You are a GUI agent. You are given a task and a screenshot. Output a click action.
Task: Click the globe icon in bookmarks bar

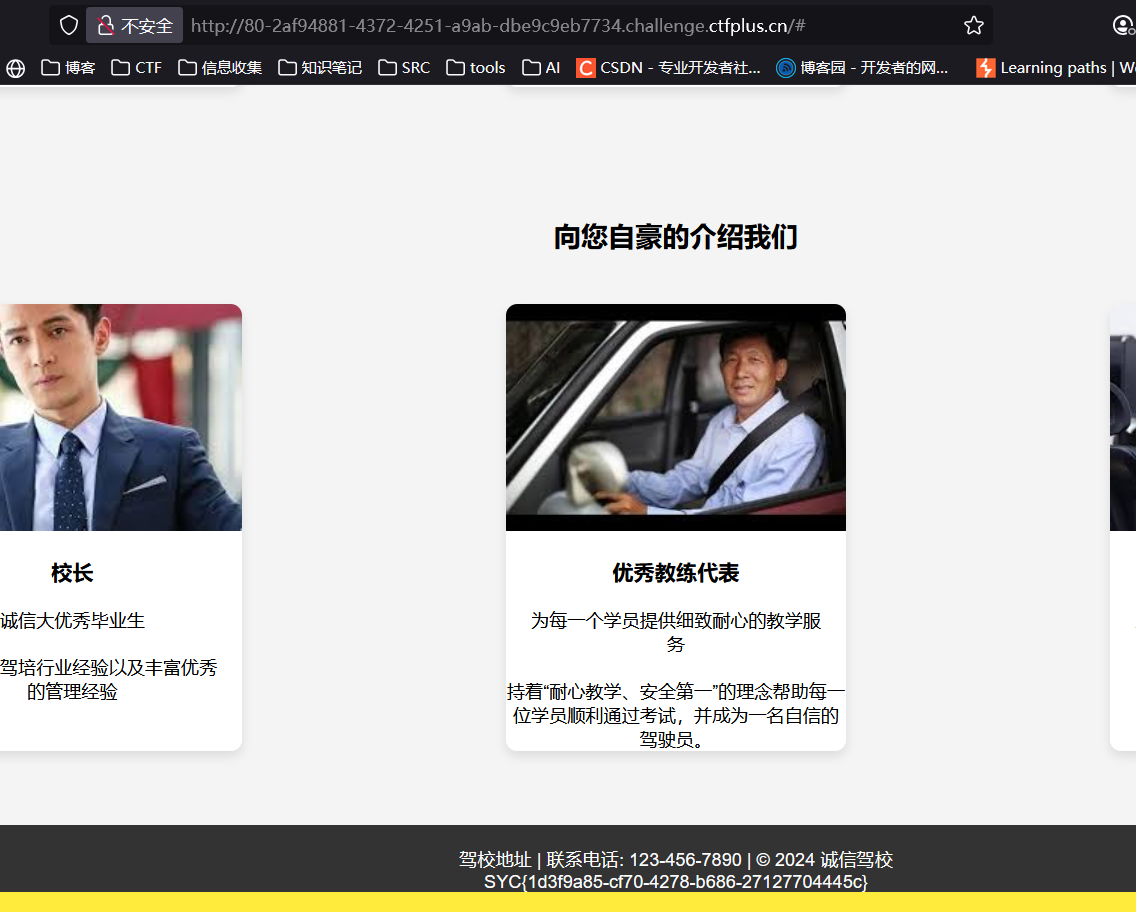(16, 68)
